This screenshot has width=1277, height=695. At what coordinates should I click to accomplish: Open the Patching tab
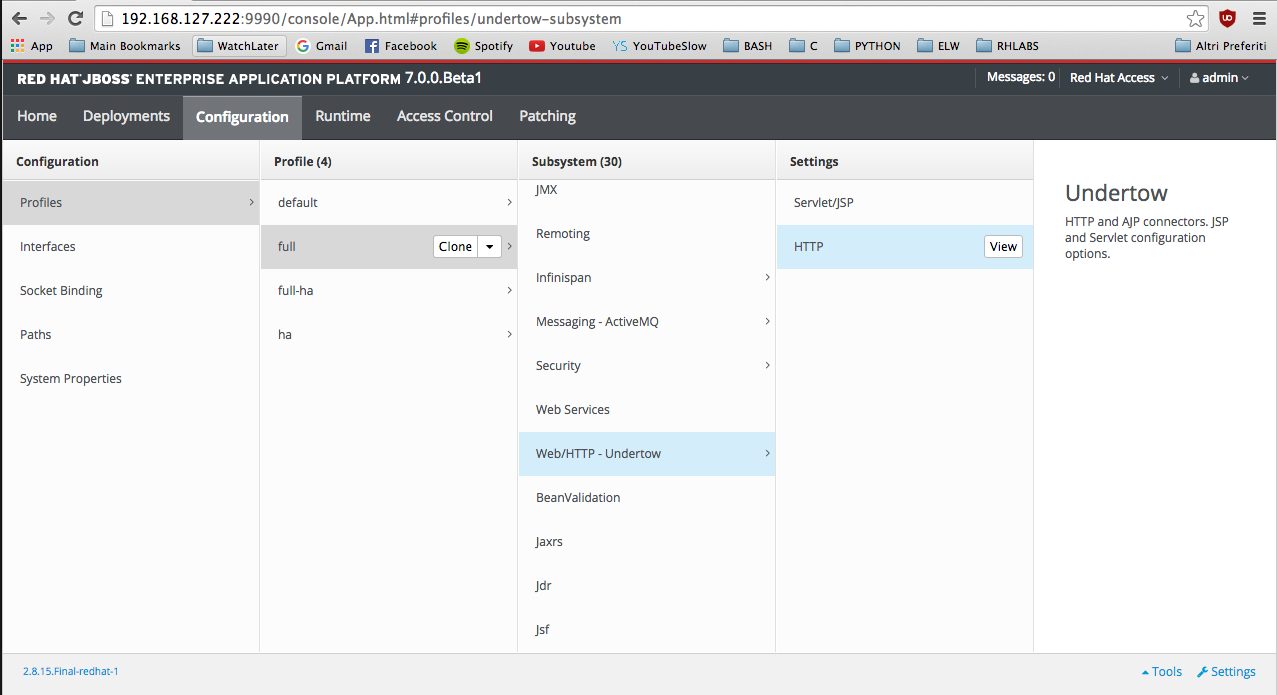coord(547,116)
